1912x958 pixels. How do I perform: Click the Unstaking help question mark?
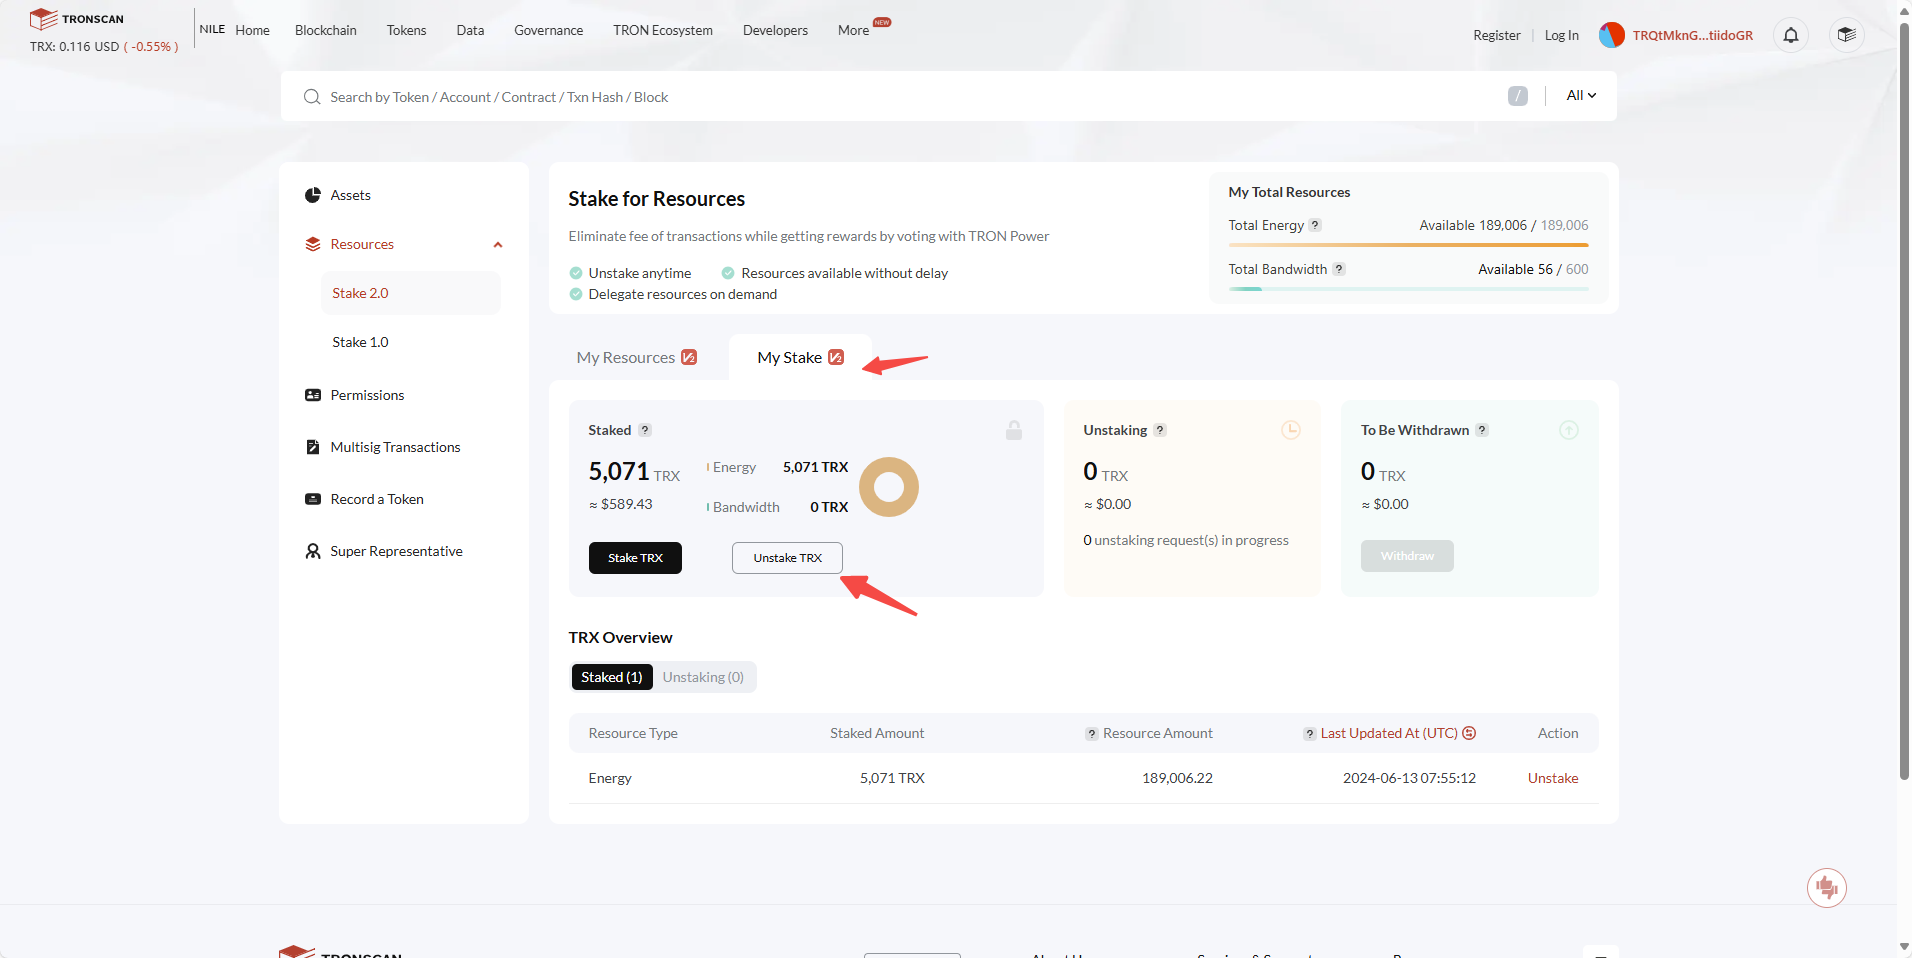coord(1160,430)
